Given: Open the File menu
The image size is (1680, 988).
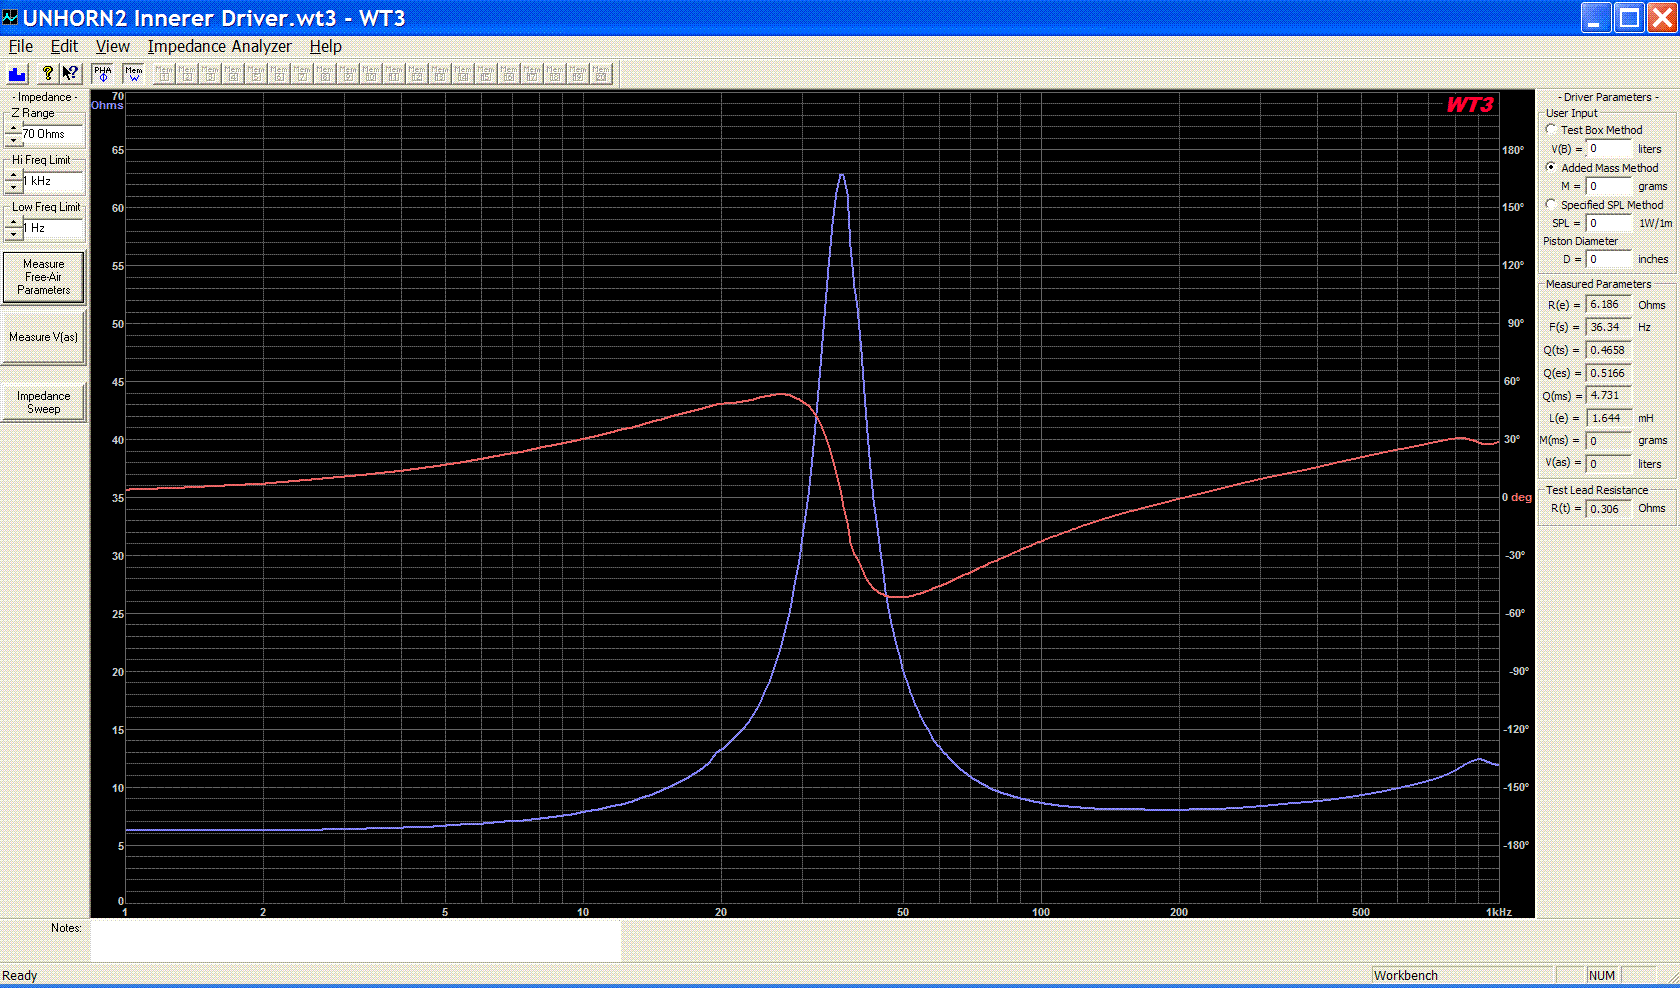Looking at the screenshot, I should click(x=21, y=46).
